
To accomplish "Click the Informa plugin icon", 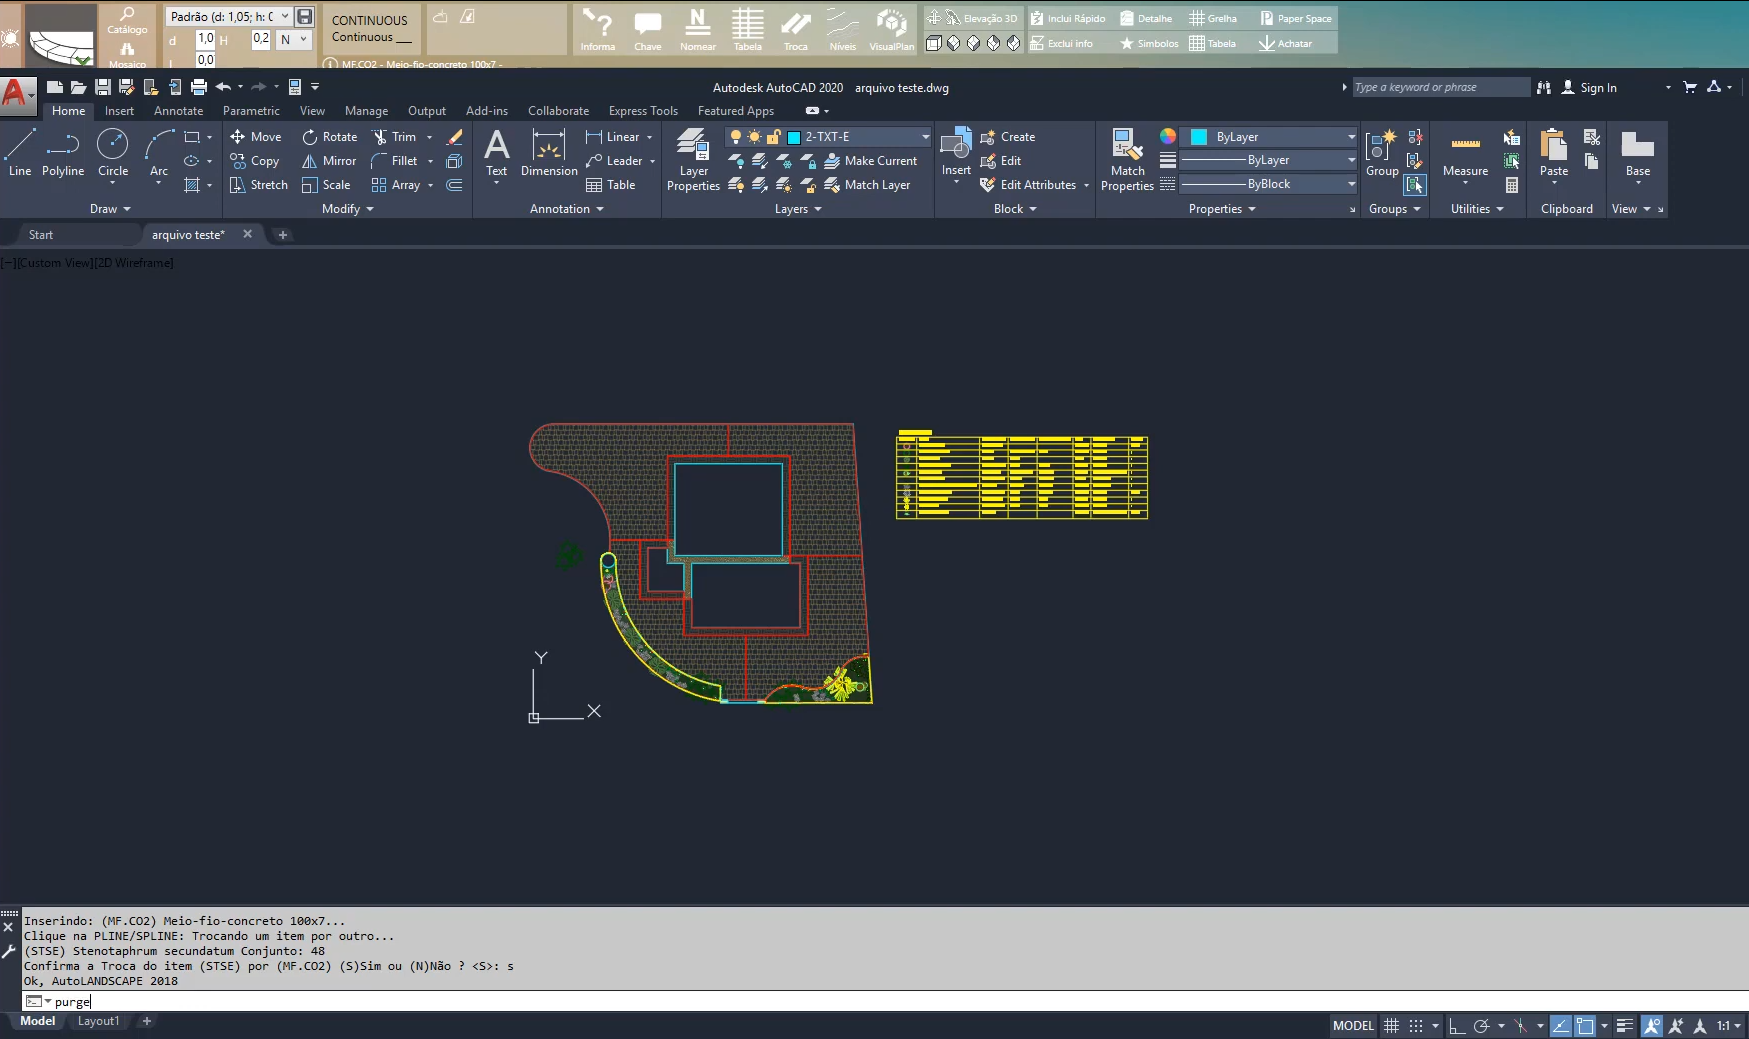I will [x=598, y=30].
